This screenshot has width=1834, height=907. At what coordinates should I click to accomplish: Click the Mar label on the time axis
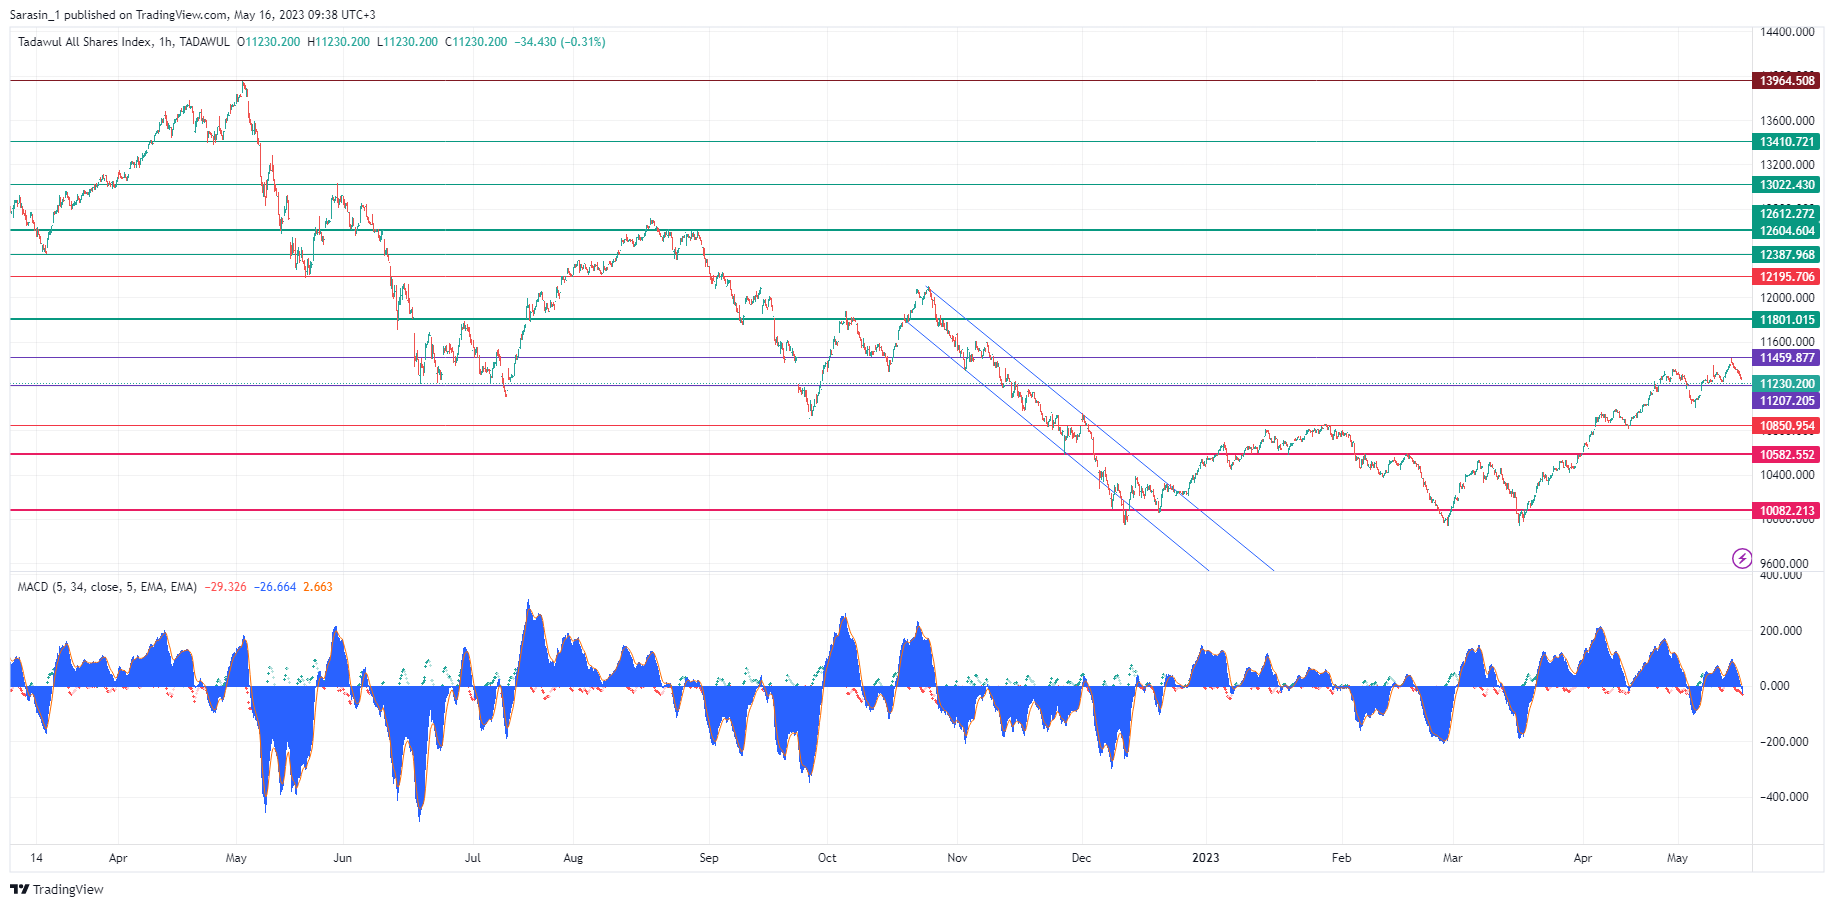point(1452,858)
